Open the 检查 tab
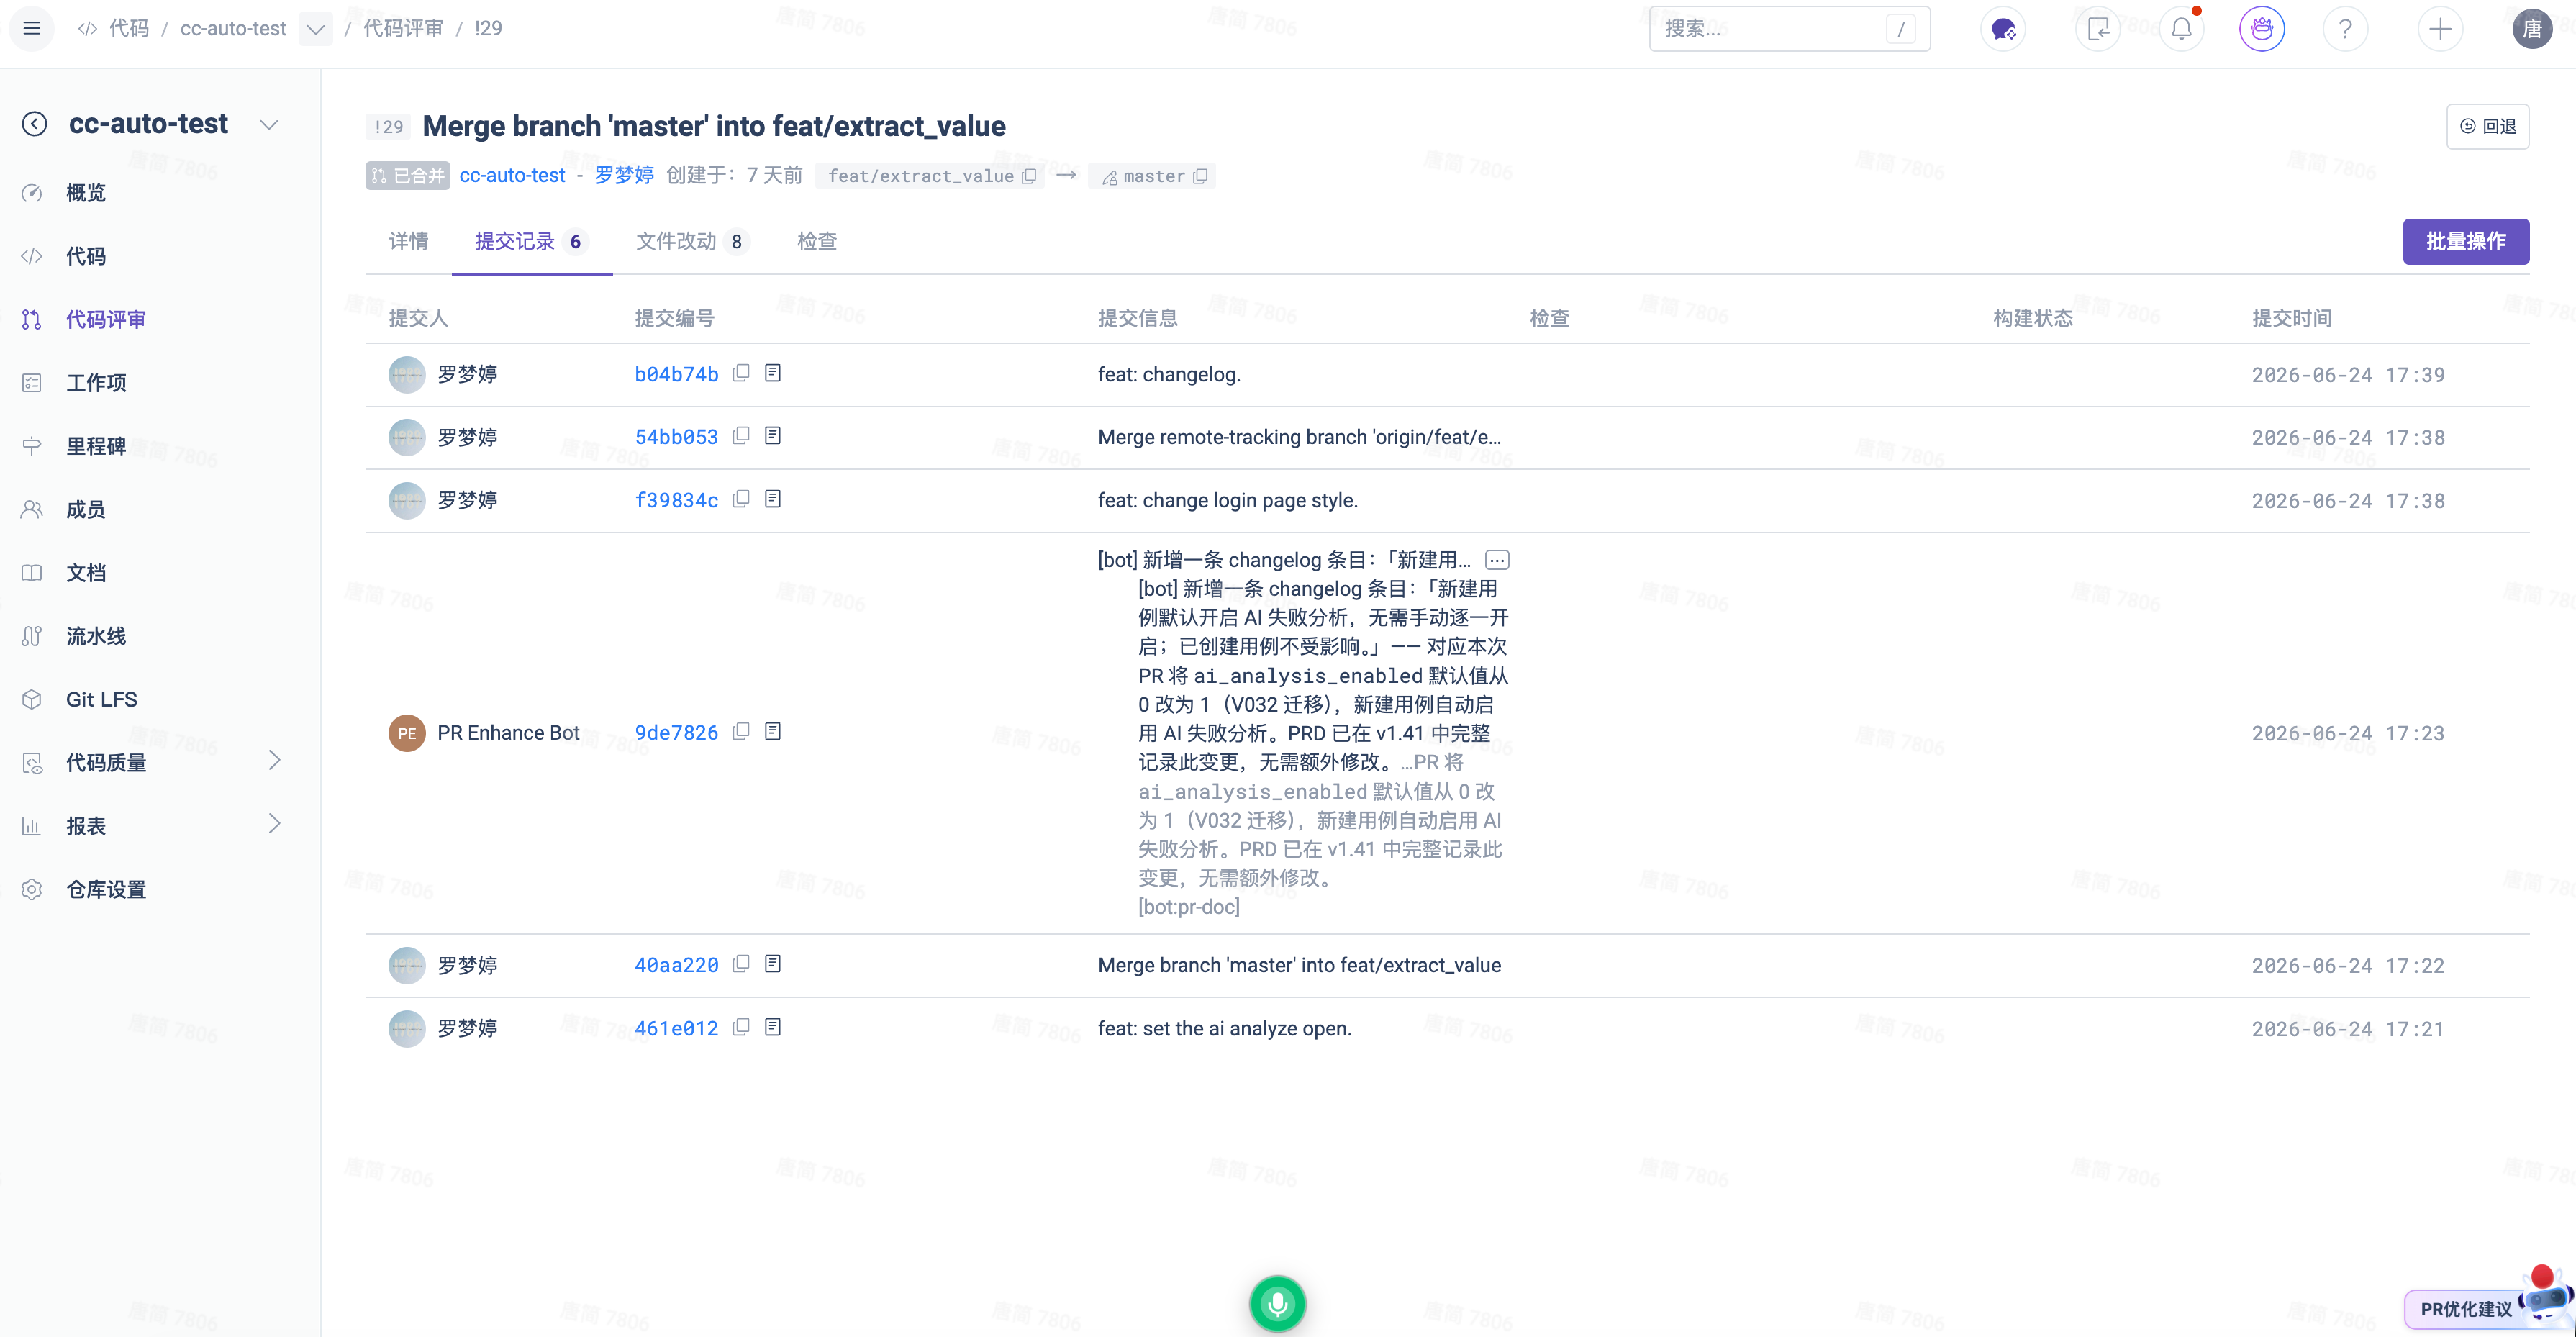Screen dimensions: 2576x1337 (817, 241)
